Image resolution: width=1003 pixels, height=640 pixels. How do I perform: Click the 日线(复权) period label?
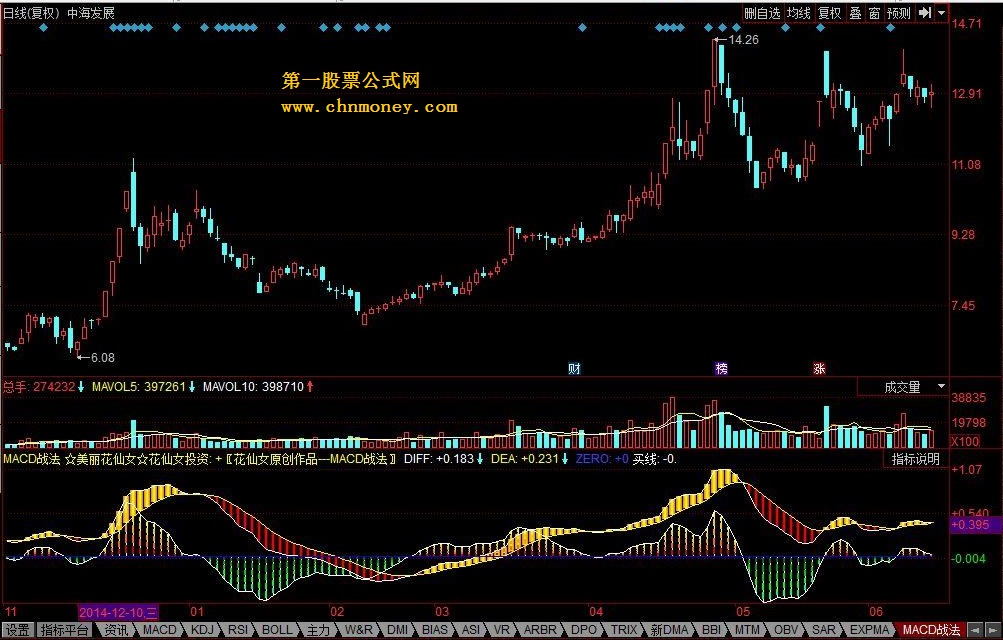pos(31,13)
